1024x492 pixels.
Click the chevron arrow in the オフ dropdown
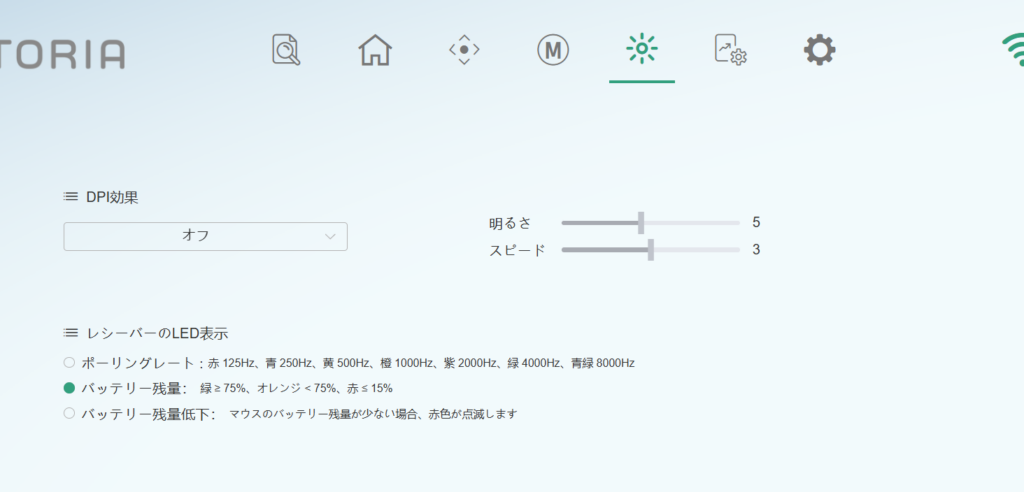coord(331,236)
